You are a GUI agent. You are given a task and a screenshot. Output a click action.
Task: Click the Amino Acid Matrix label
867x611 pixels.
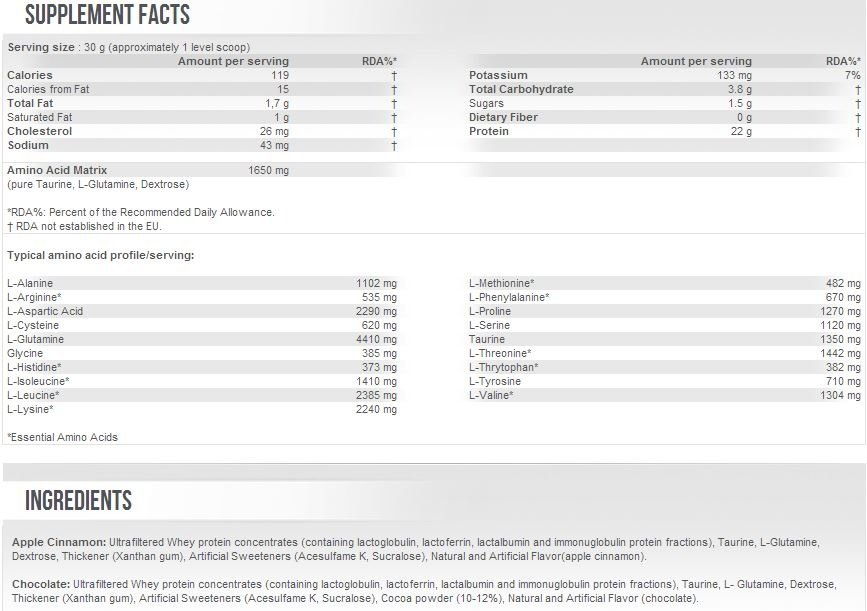(57, 170)
